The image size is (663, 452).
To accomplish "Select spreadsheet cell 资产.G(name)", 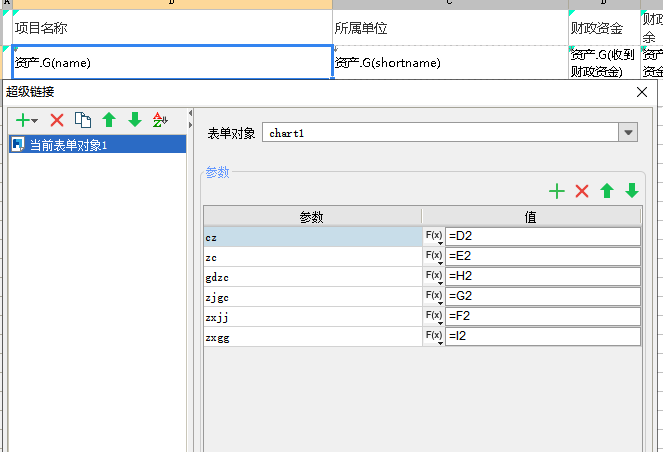I will tap(172, 63).
